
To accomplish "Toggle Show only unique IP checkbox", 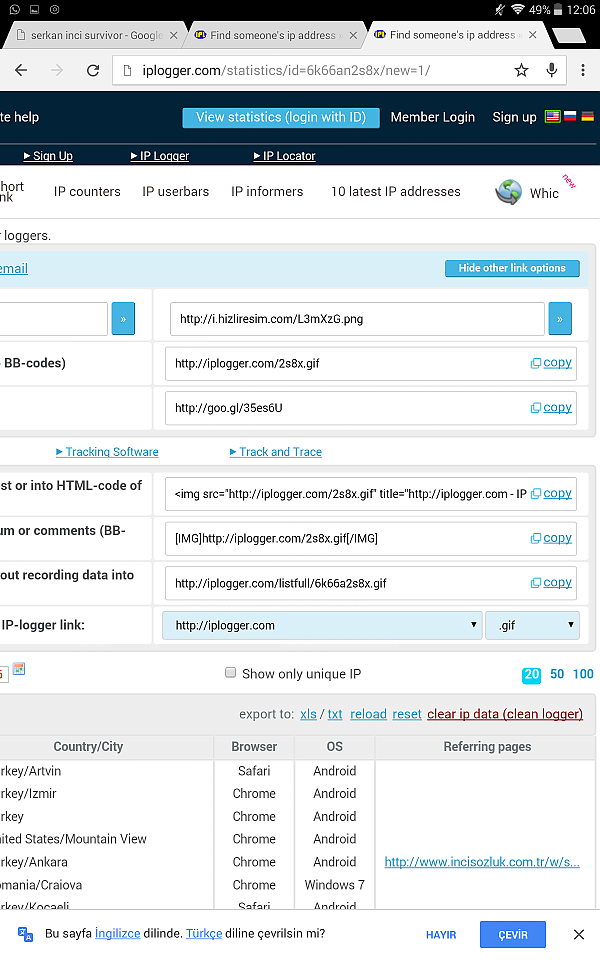I will (231, 673).
